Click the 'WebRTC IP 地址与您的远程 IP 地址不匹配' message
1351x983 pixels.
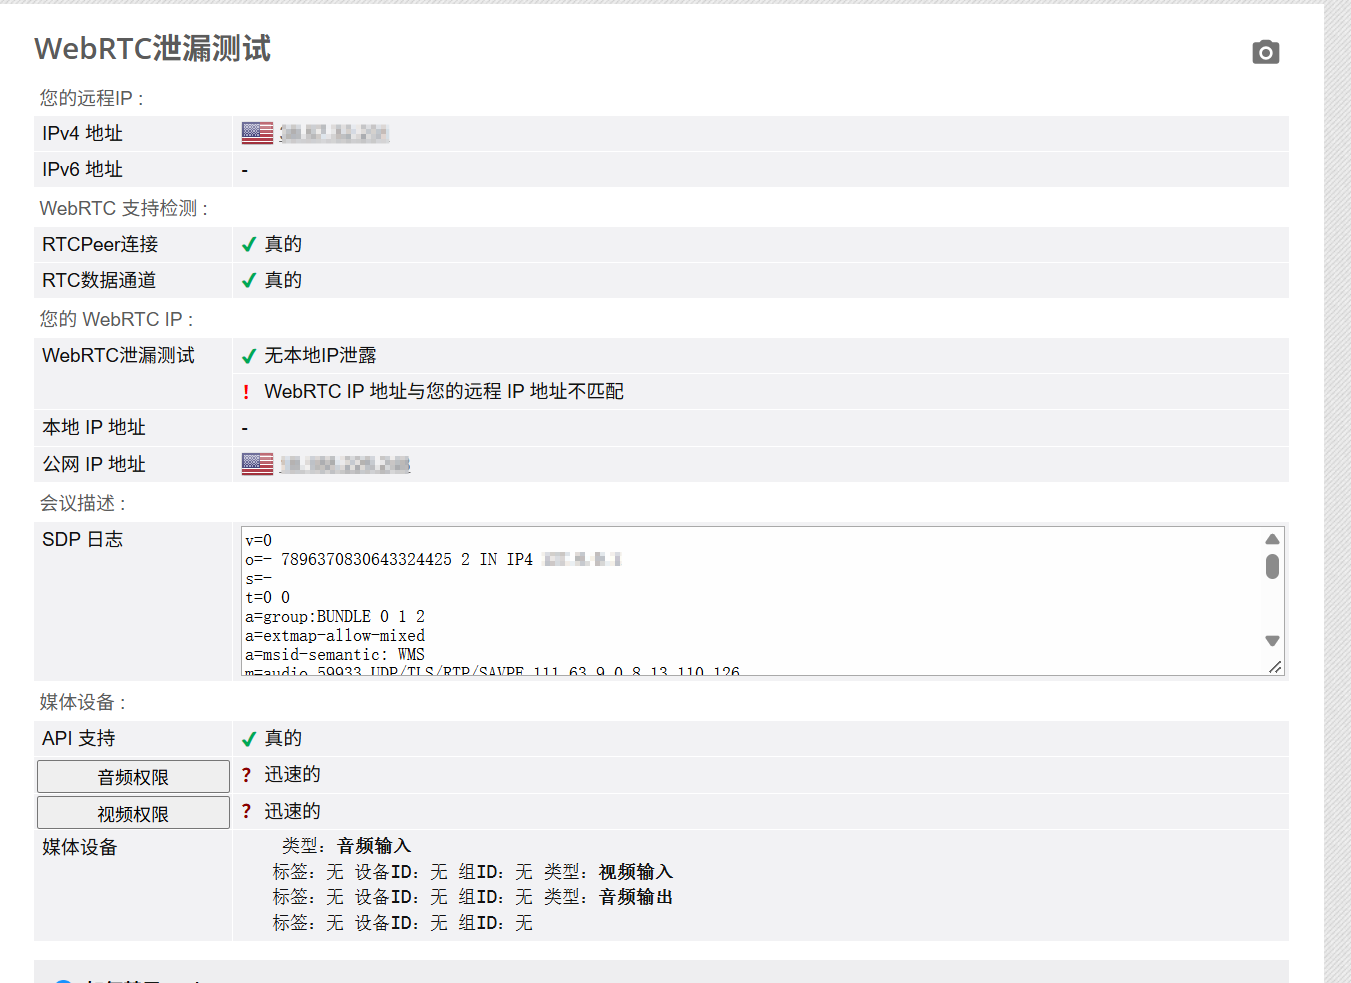coord(444,392)
